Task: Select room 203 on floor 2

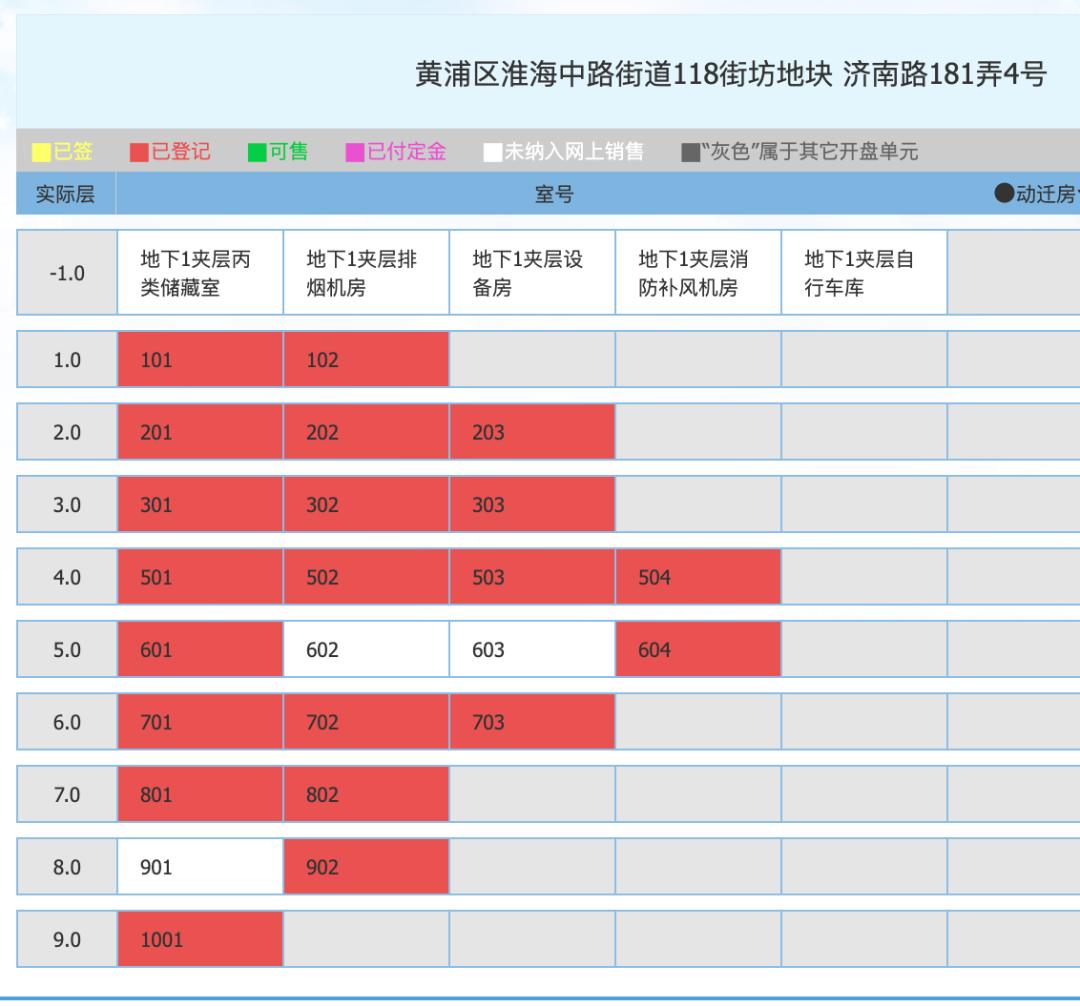Action: pyautogui.click(x=532, y=433)
